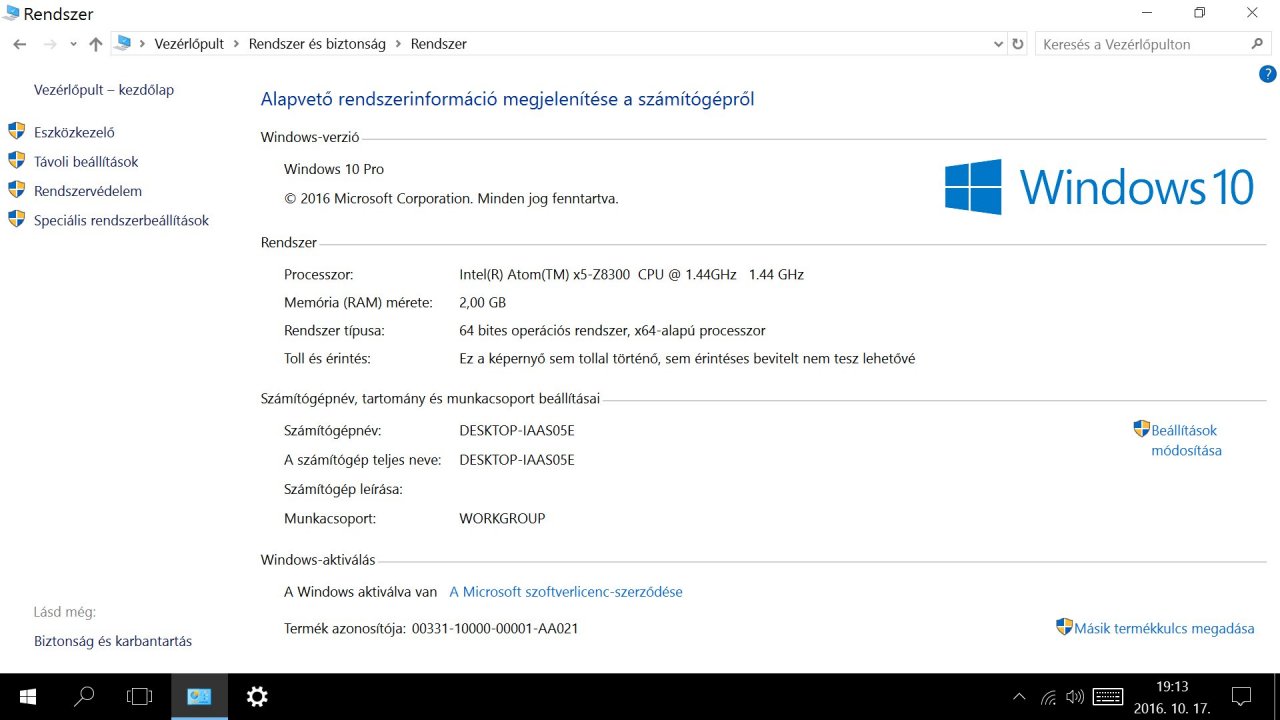Click shield icon beside Eszközkezelő
This screenshot has width=1280, height=720.
click(x=16, y=131)
